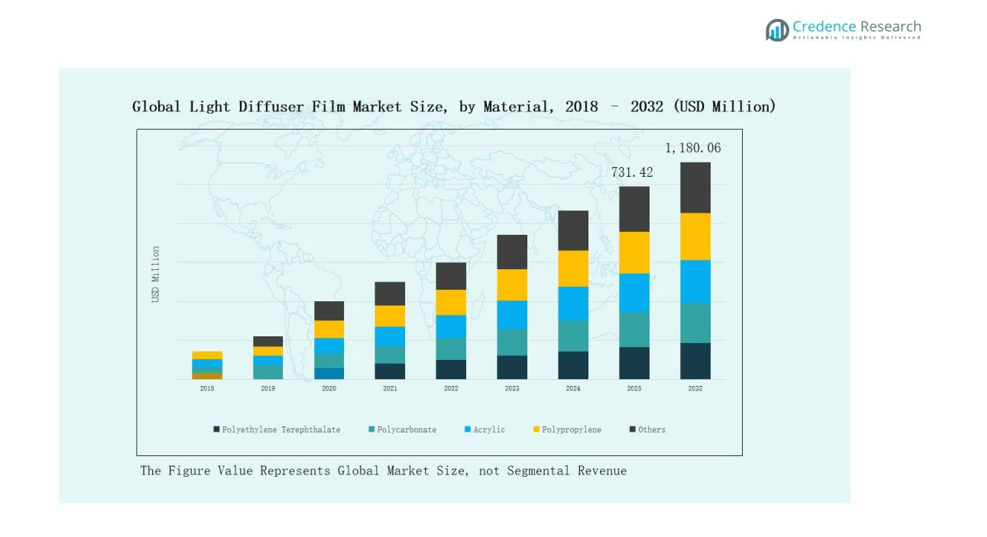Click the 731.42 data label
987x537 pixels.
click(x=632, y=172)
